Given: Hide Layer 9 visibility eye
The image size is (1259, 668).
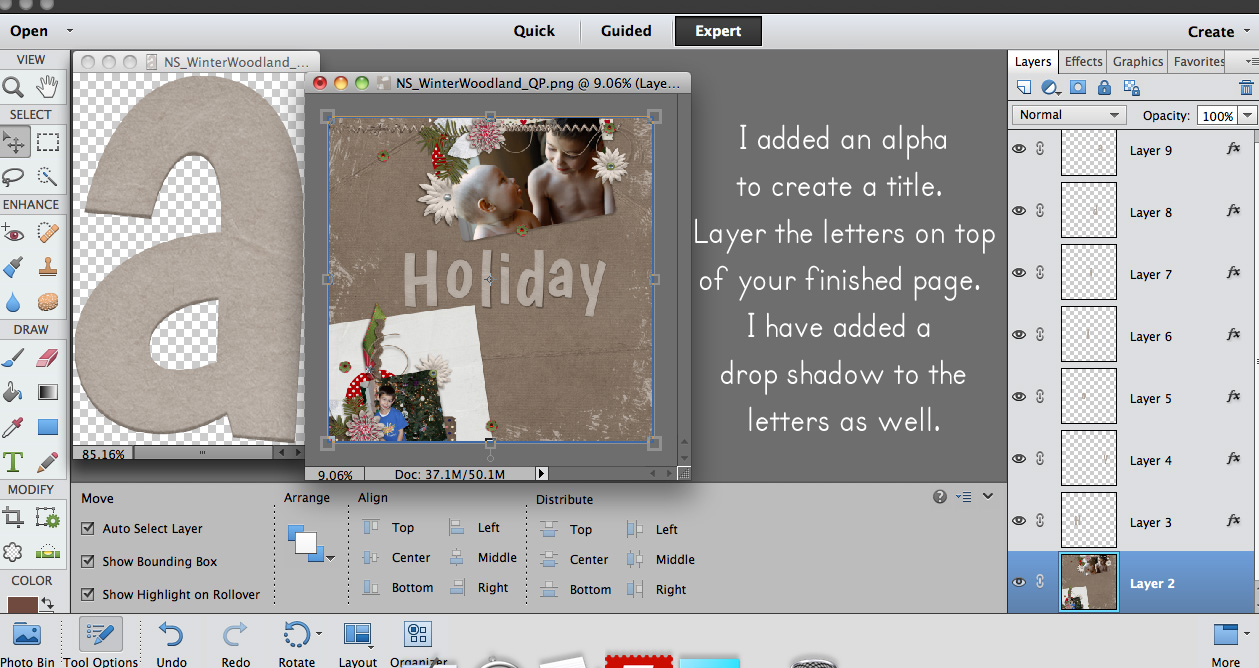Looking at the screenshot, I should tap(1019, 150).
